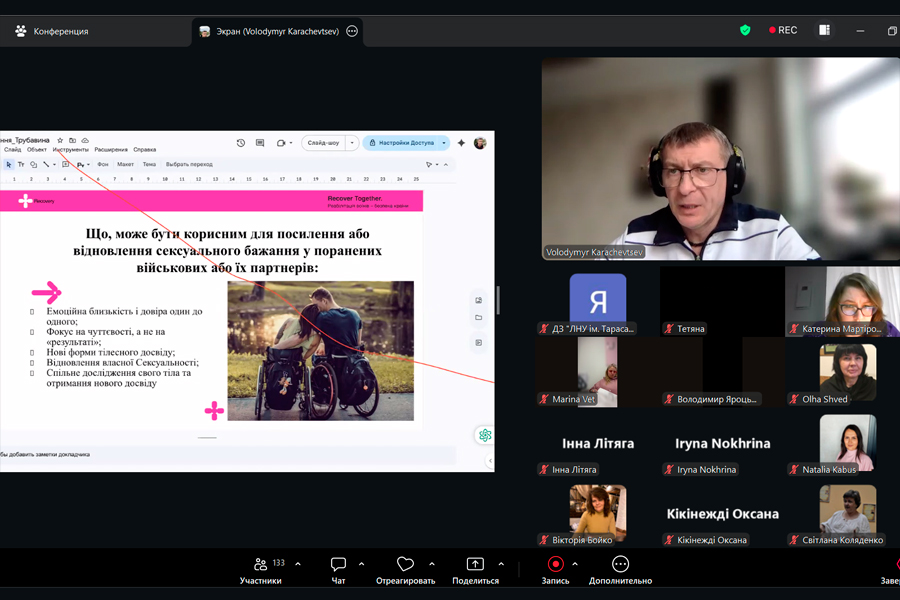Toggle the view layout icon in title bar

pos(825,30)
